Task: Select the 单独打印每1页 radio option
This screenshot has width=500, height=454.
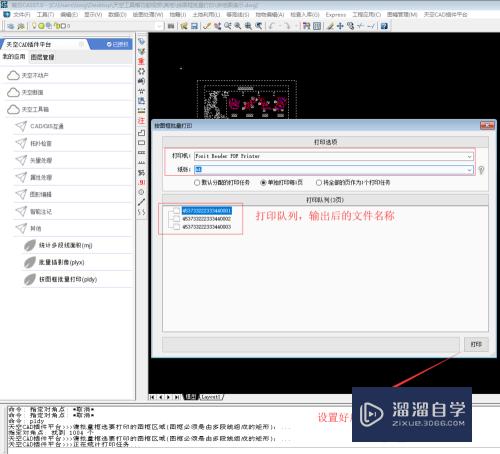Action: (263, 183)
